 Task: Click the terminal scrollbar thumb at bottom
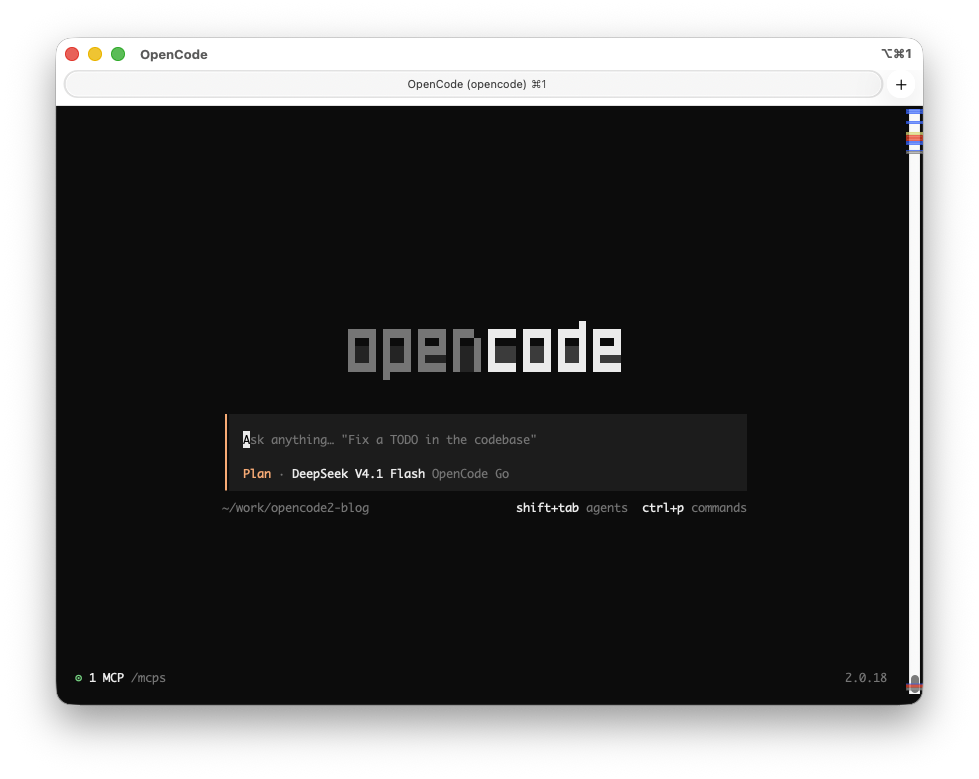click(914, 683)
